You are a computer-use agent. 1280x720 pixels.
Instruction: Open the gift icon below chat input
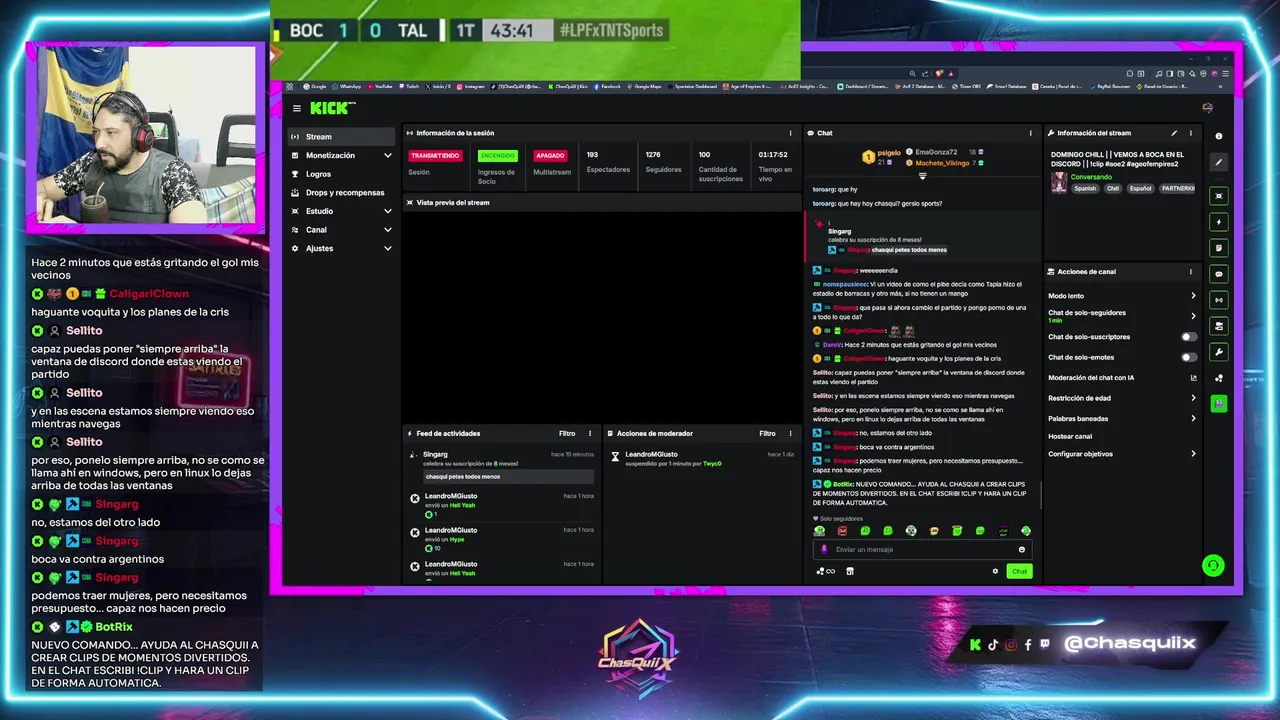850,571
